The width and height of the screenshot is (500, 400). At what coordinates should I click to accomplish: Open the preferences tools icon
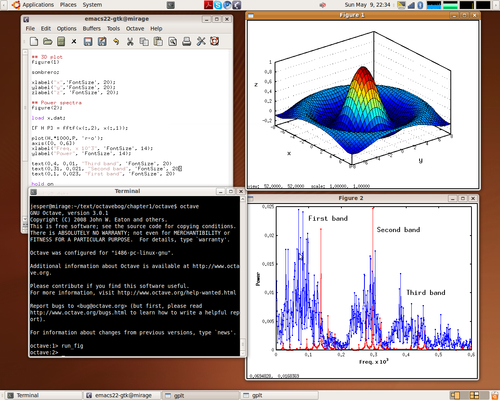201,41
